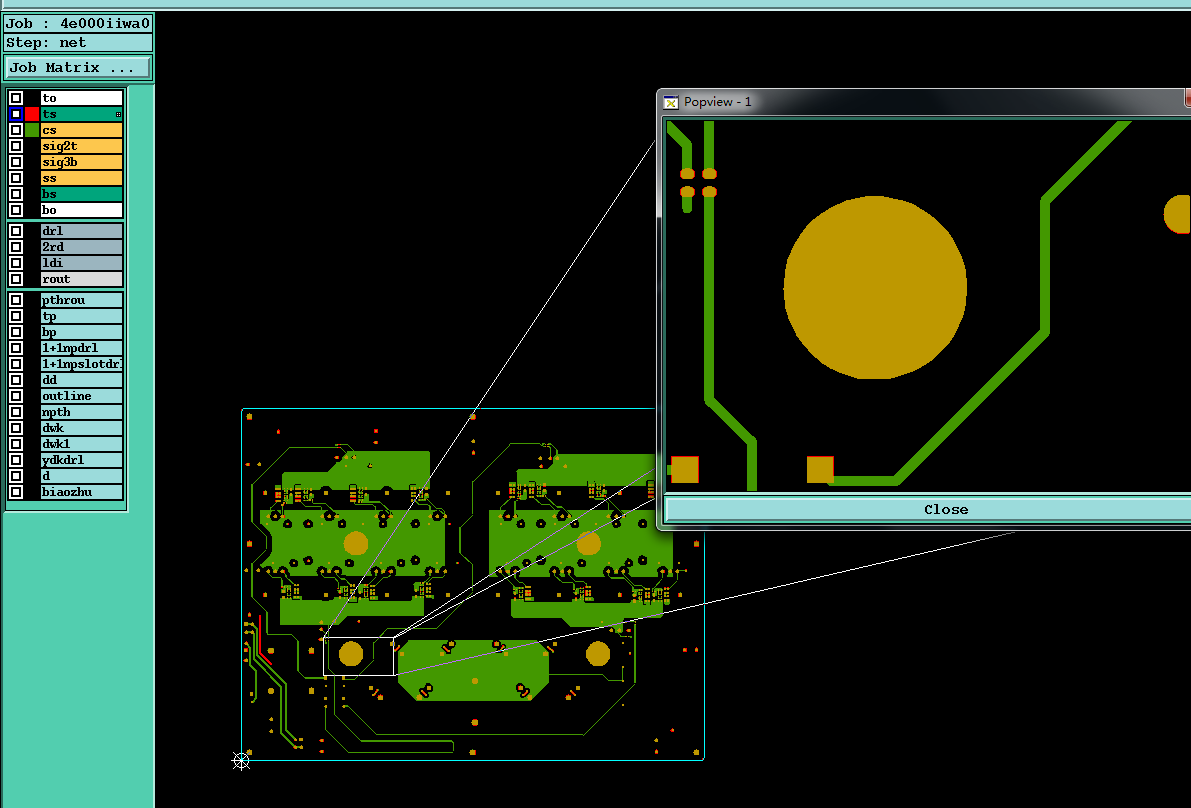Image resolution: width=1191 pixels, height=808 pixels.
Task: Select the layer named to
Action: click(81, 98)
